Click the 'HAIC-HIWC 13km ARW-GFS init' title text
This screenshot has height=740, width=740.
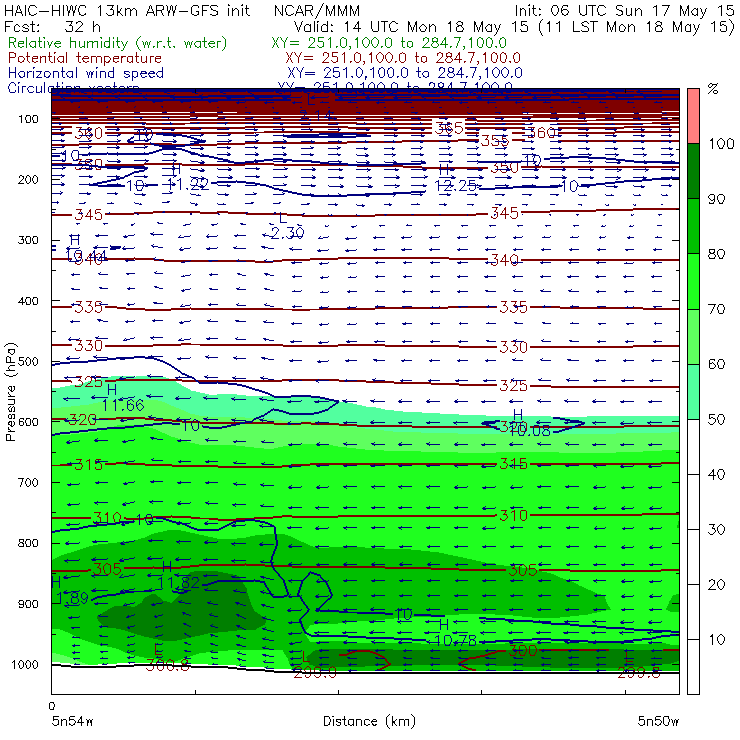point(126,10)
